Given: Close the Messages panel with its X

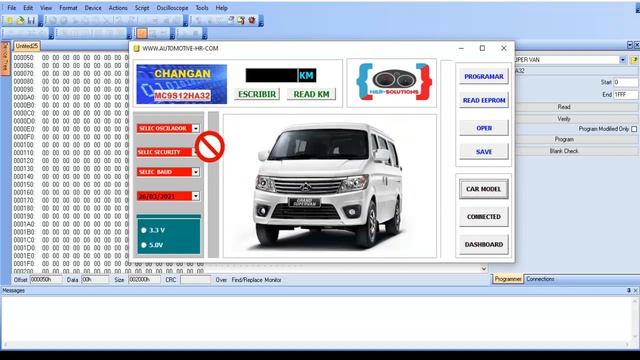Looking at the screenshot, I should point(636,291).
